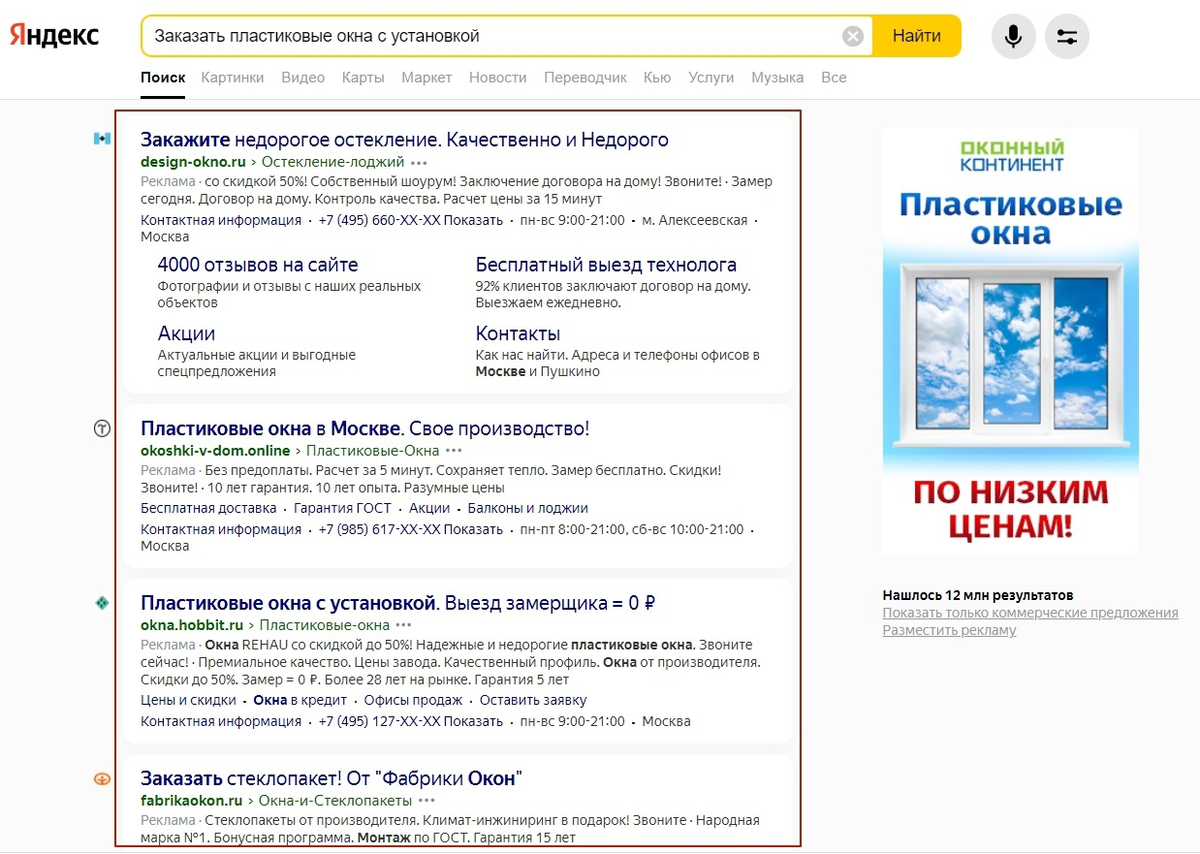The width and height of the screenshot is (1200, 854).
Task: Open the Цены и скидки link
Action: 189,700
